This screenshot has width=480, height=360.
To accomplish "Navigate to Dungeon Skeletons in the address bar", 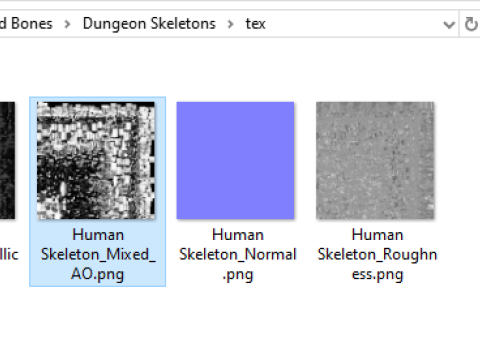I will click(x=149, y=24).
